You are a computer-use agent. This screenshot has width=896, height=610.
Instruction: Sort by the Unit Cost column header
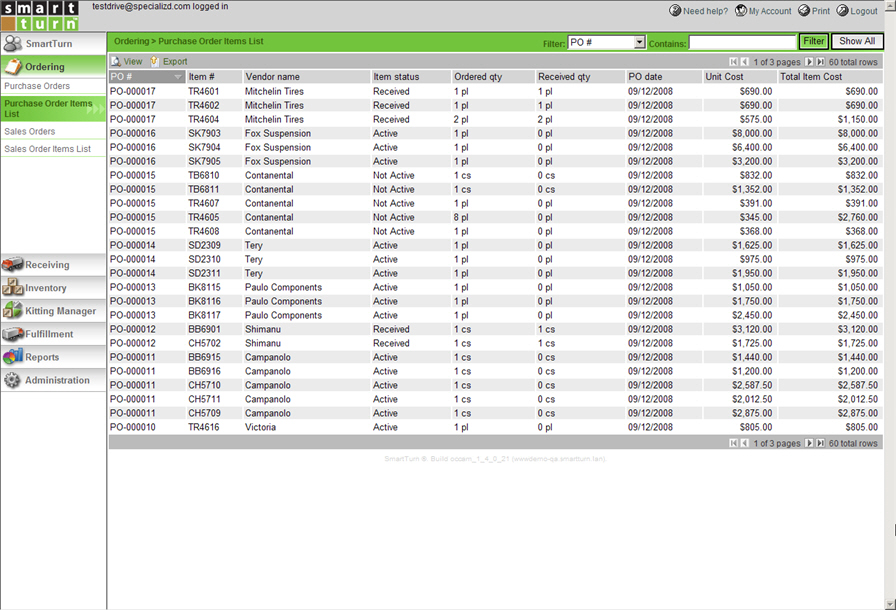point(739,77)
